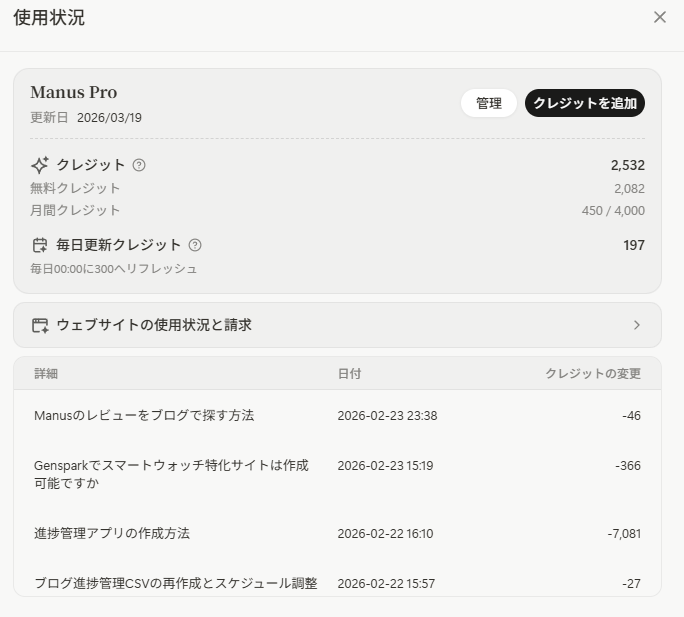Click the クレジットの変更 column header

[592, 373]
